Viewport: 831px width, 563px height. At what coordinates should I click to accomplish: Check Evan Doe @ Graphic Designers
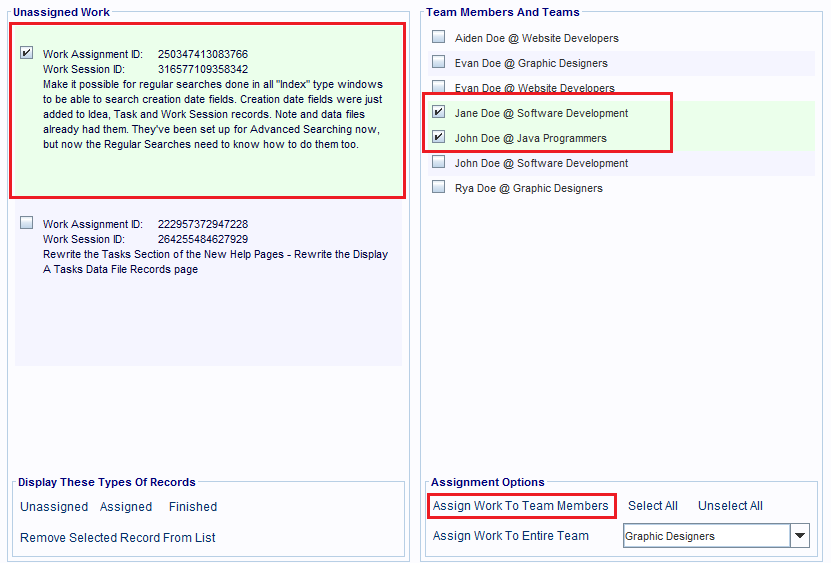[438, 62]
